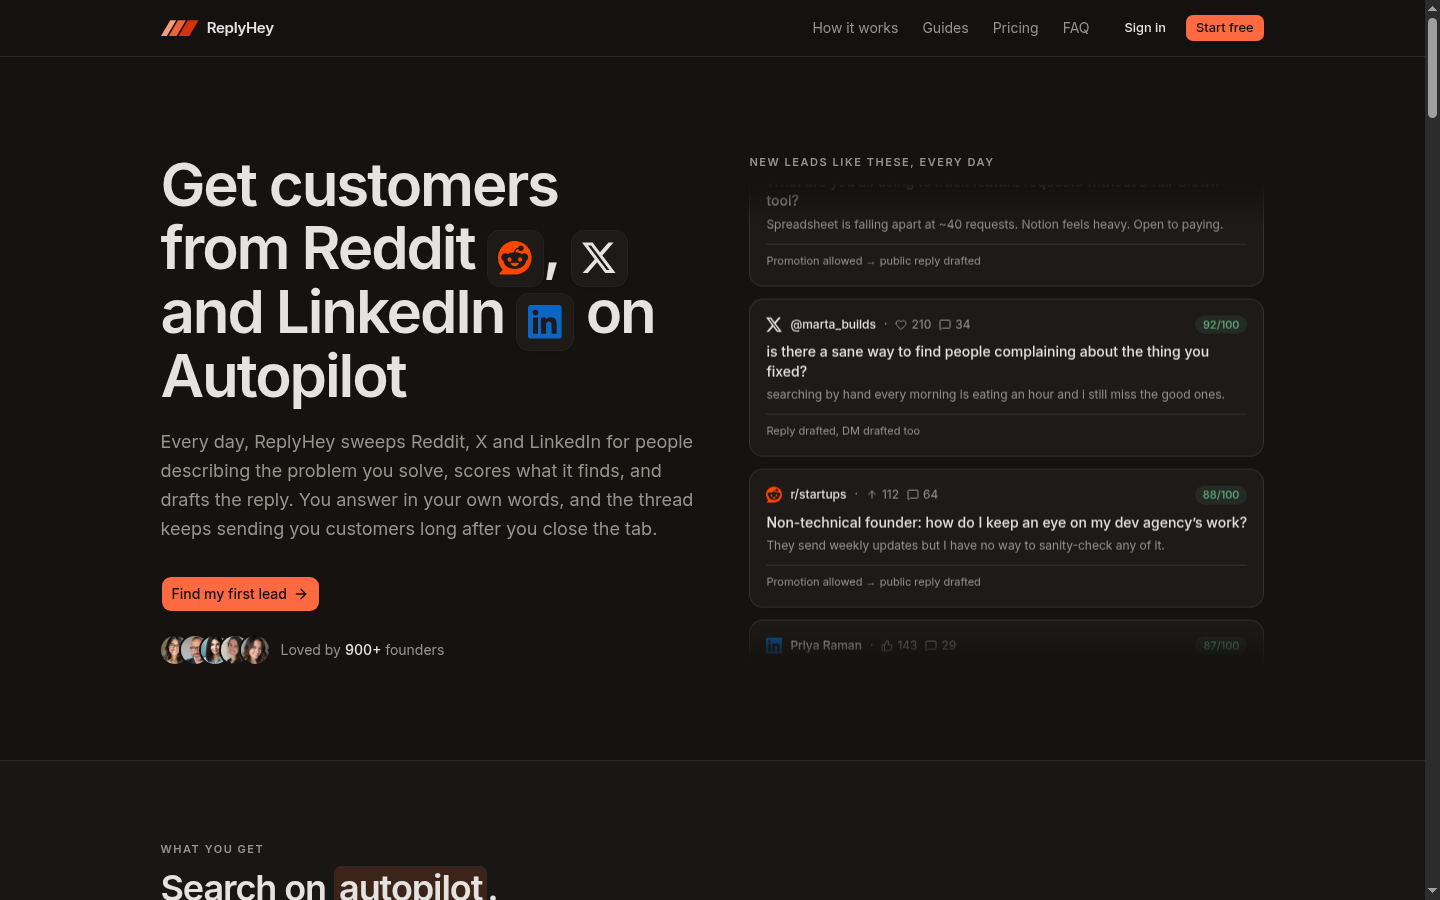This screenshot has height=900, width=1440.
Task: Open the FAQ nav link
Action: pyautogui.click(x=1076, y=28)
